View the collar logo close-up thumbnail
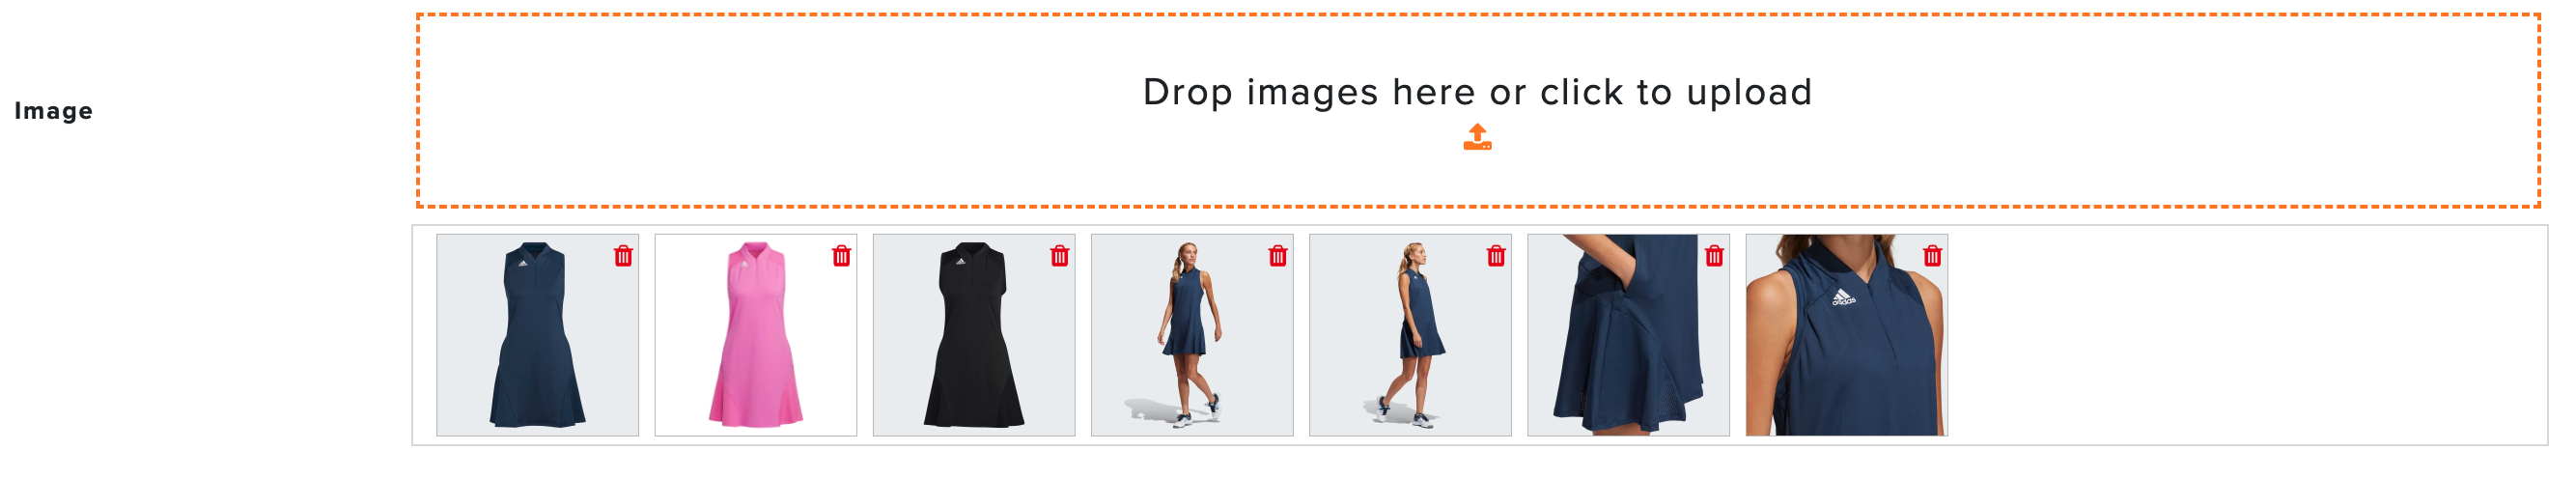2576x479 pixels. (x=1845, y=335)
